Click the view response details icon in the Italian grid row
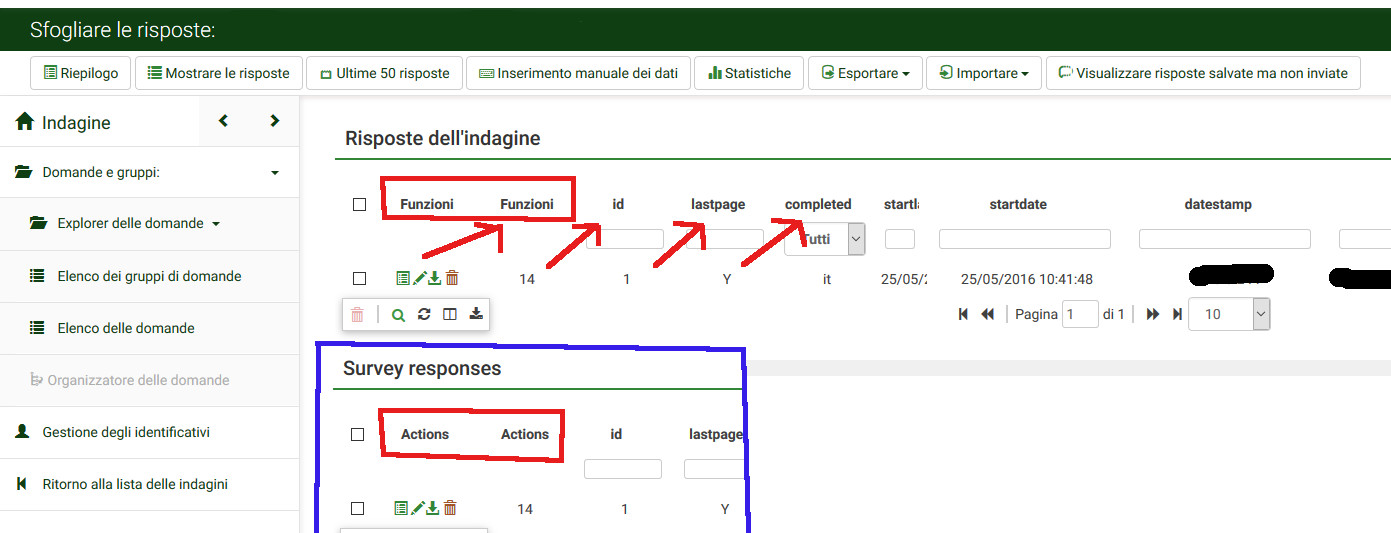Viewport: 1391px width, 533px height. pyautogui.click(x=402, y=279)
